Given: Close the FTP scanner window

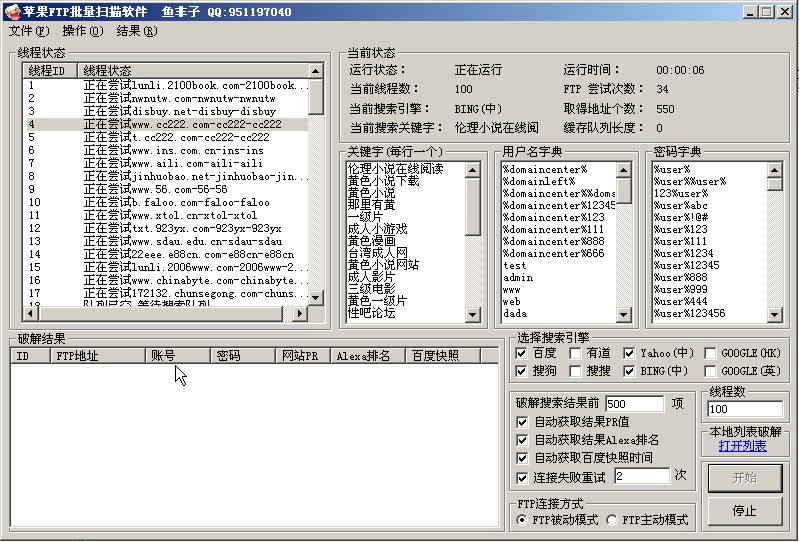Looking at the screenshot, I should [785, 12].
